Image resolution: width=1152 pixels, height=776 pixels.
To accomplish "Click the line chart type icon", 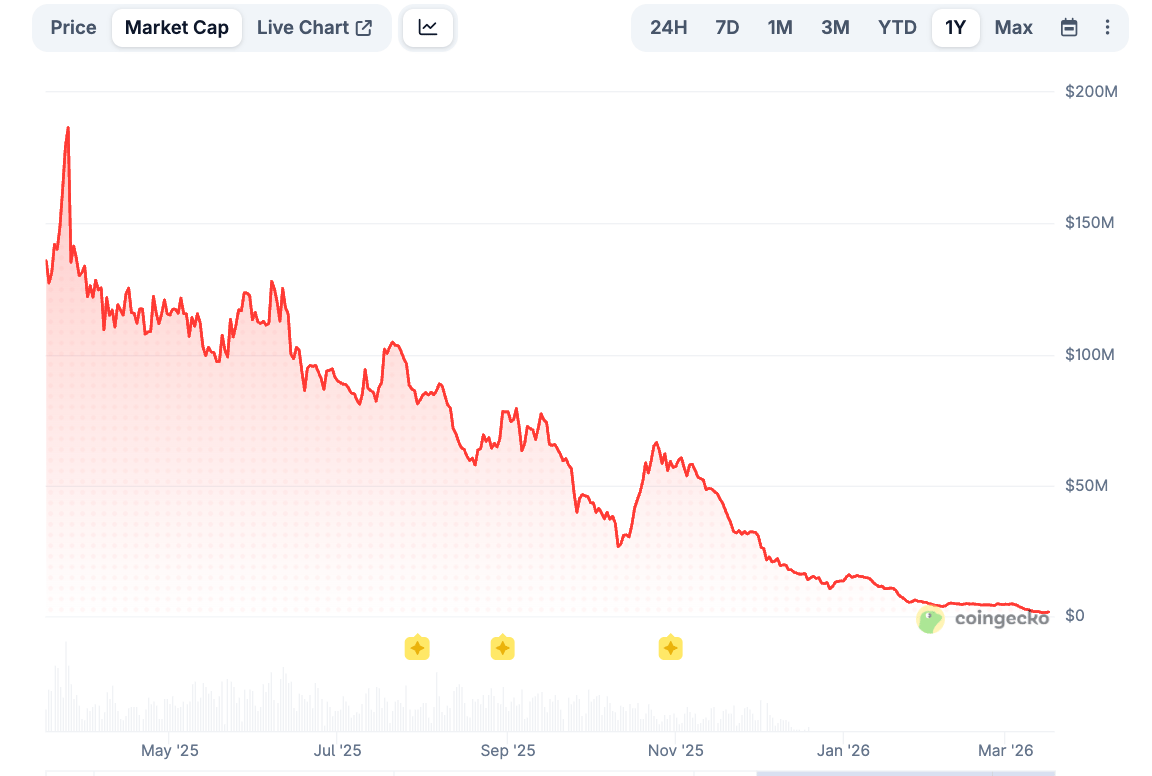I will tap(428, 28).
